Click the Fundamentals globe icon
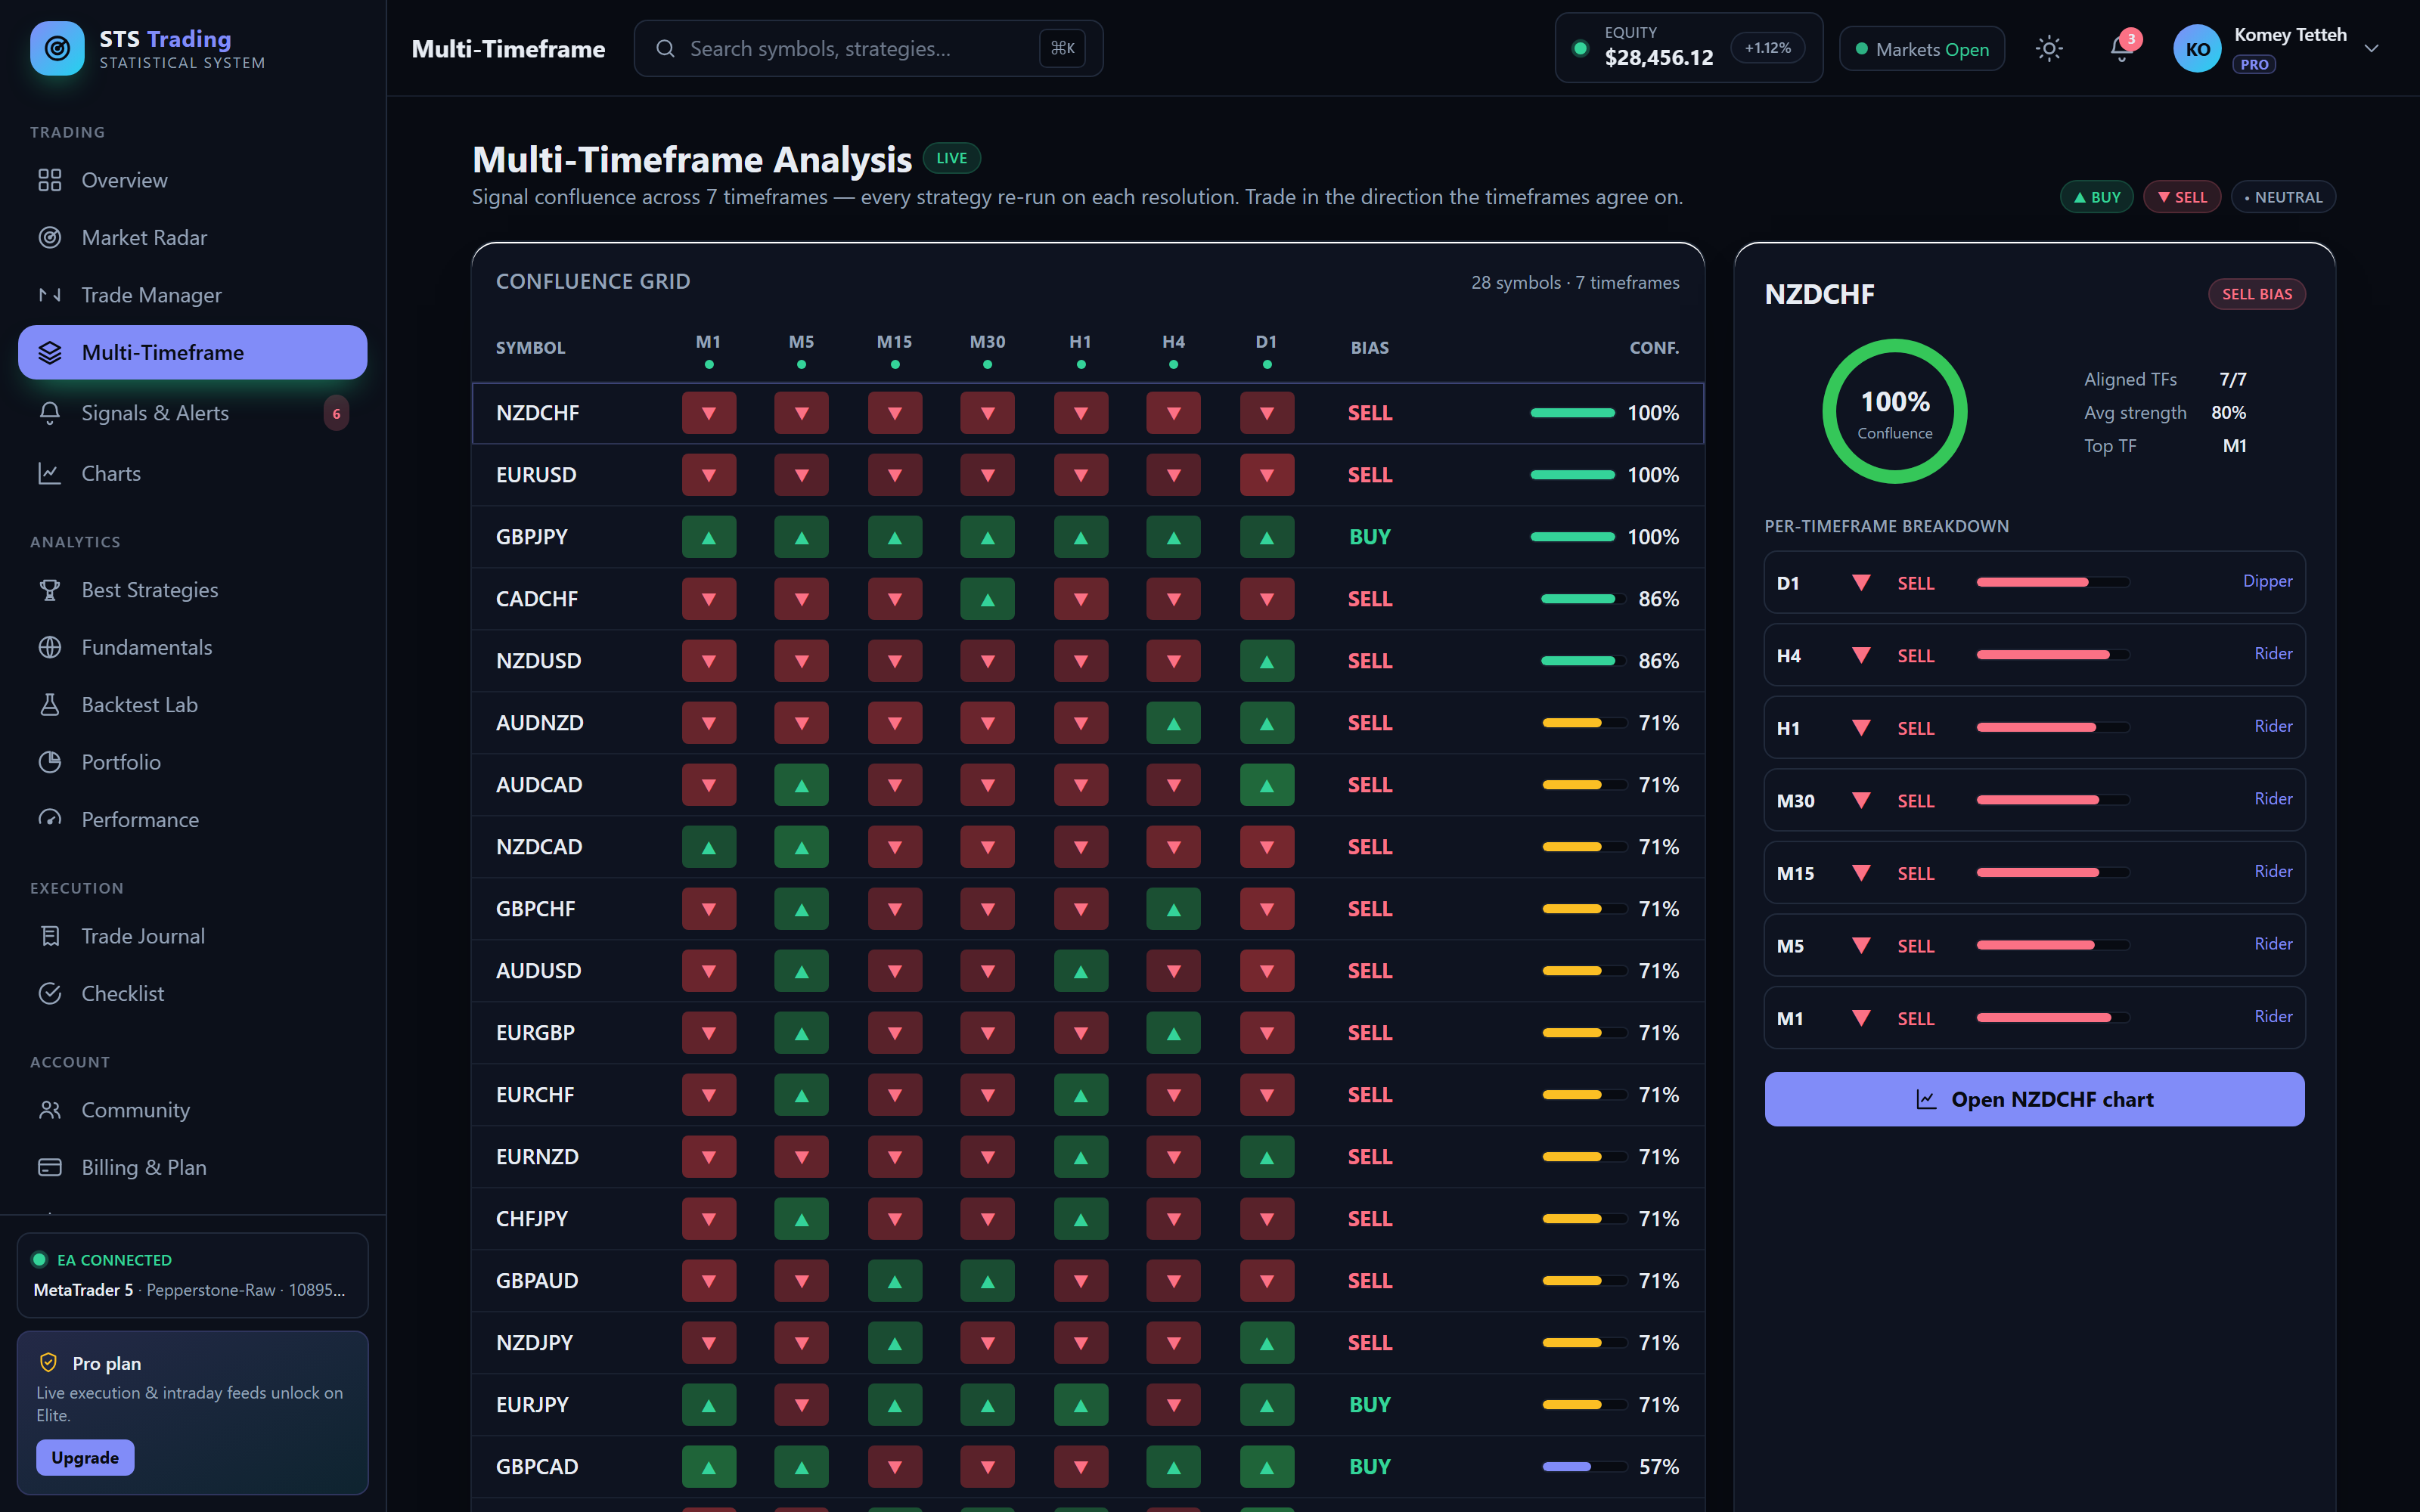This screenshot has height=1512, width=2420. coord(50,647)
